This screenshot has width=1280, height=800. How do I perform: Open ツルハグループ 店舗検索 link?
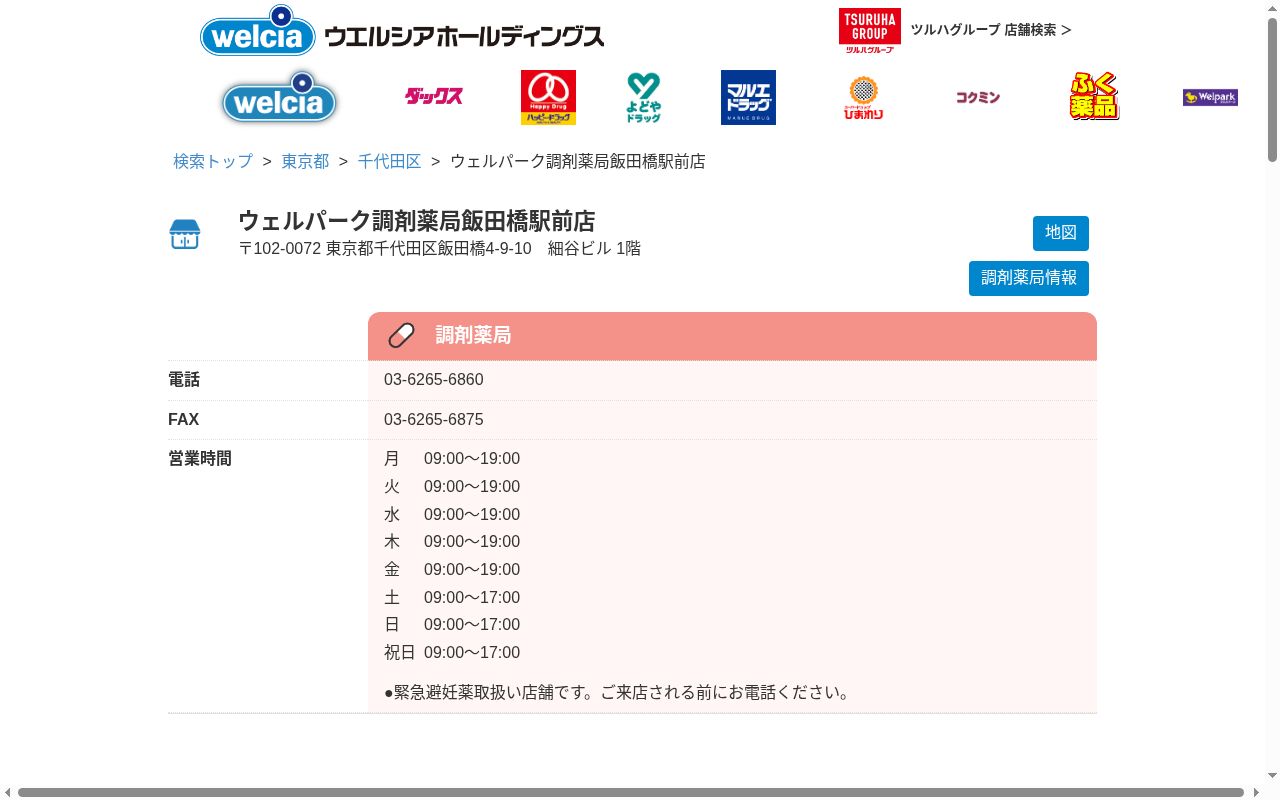point(990,30)
